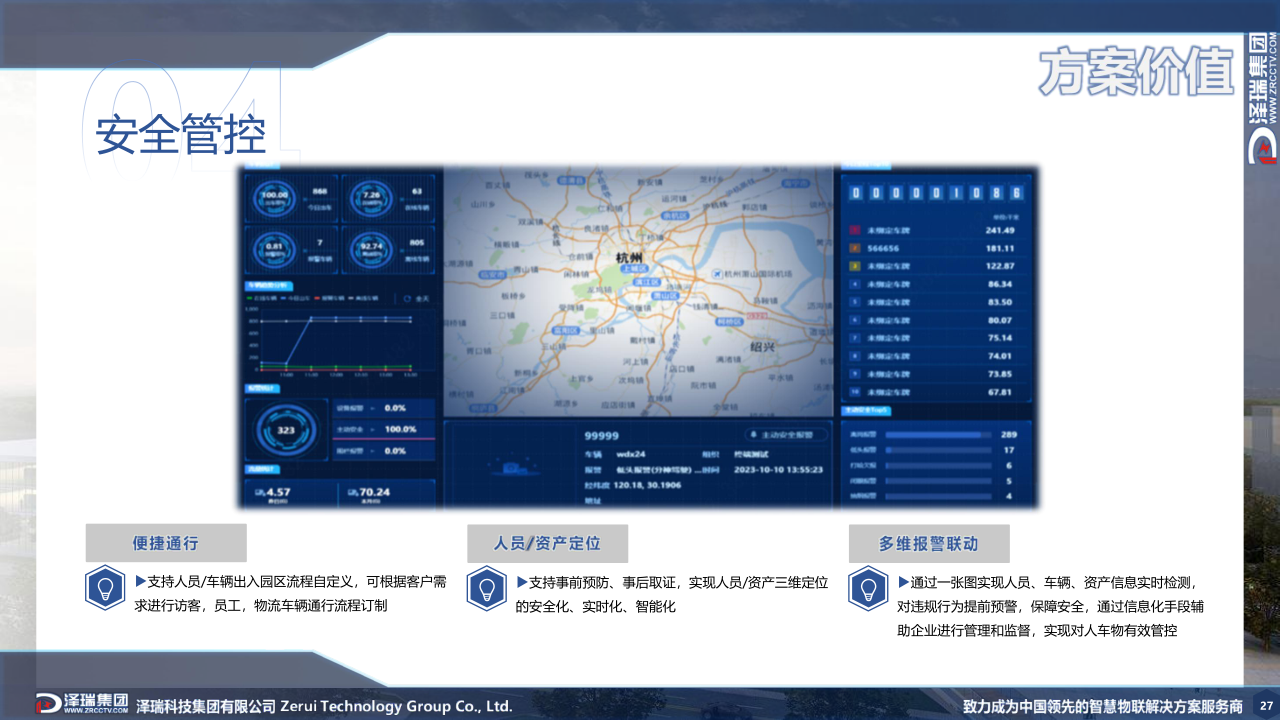Click the lightbulb icon beside 便捷通行
The width and height of the screenshot is (1280, 720).
click(105, 588)
